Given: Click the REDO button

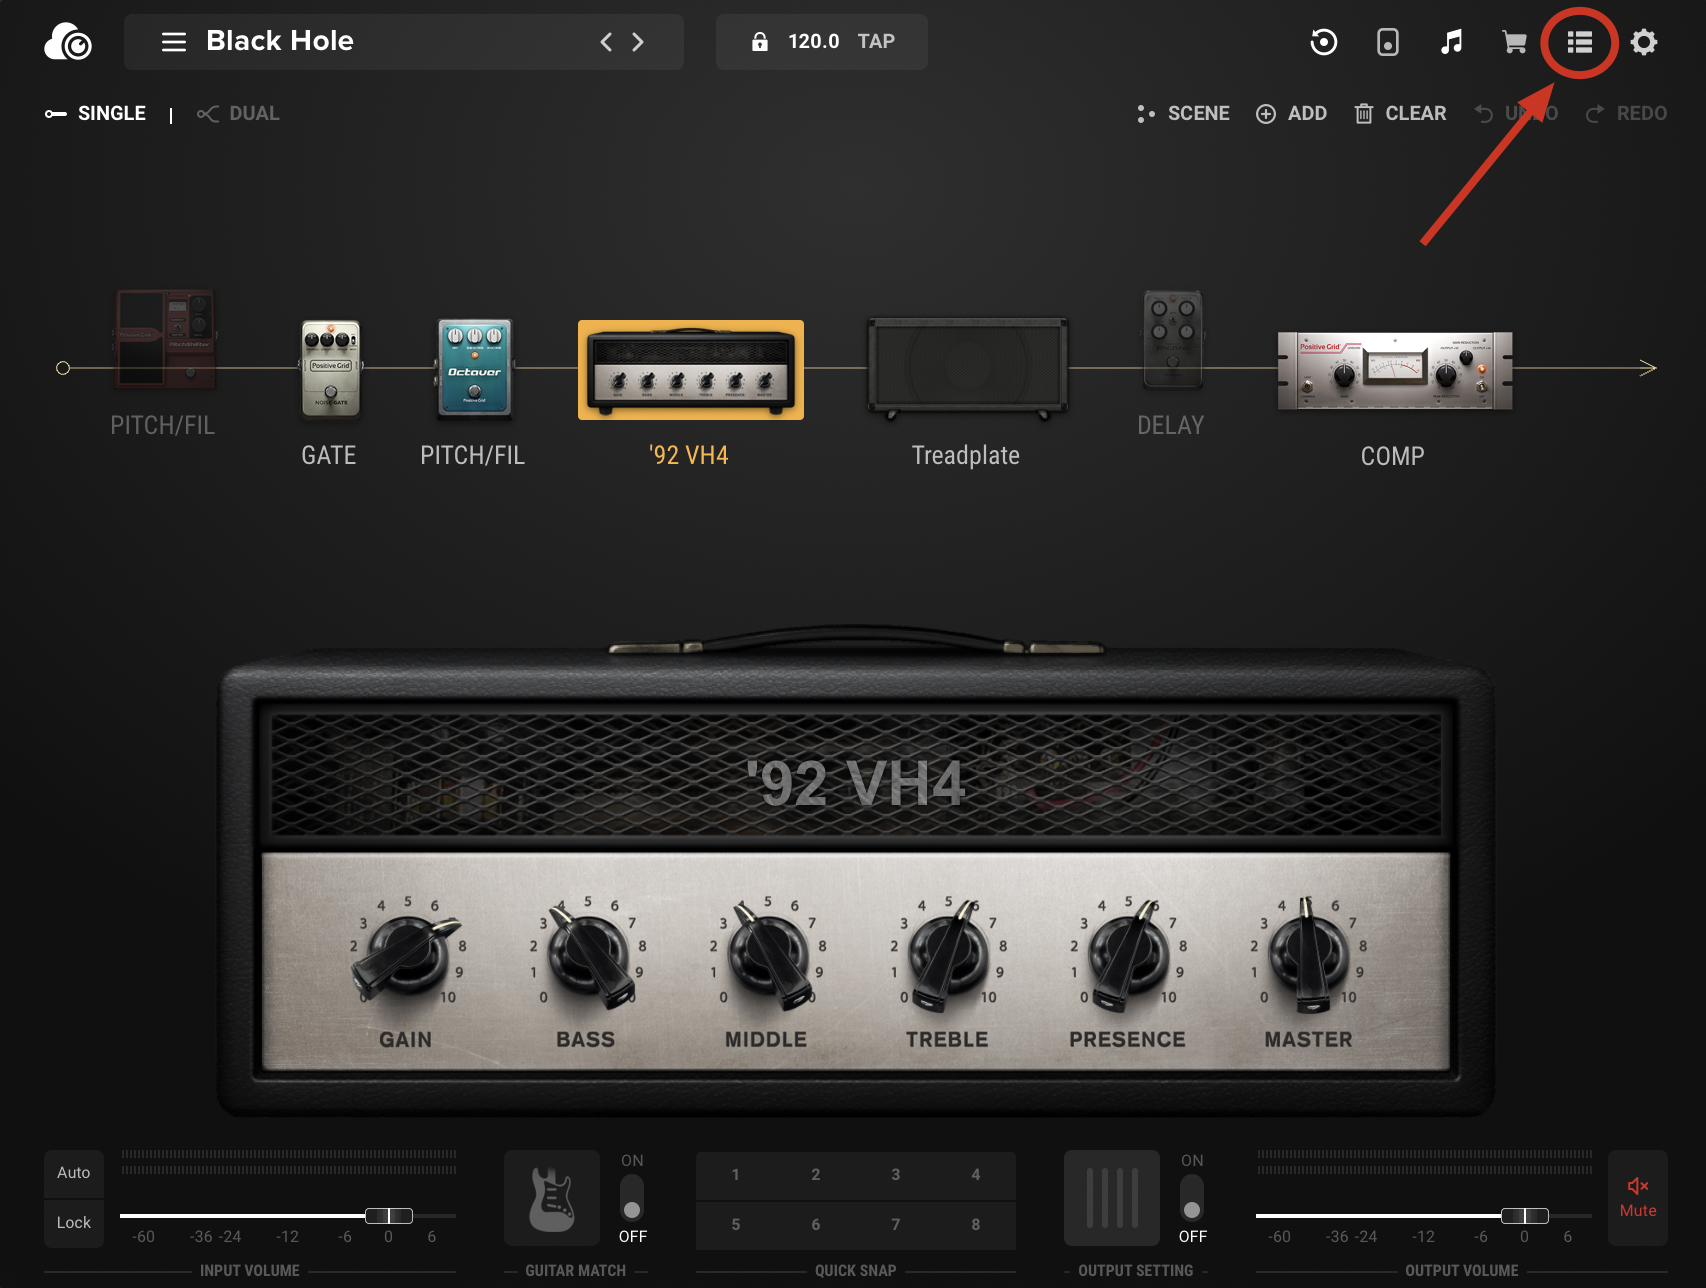Looking at the screenshot, I should pos(1626,114).
